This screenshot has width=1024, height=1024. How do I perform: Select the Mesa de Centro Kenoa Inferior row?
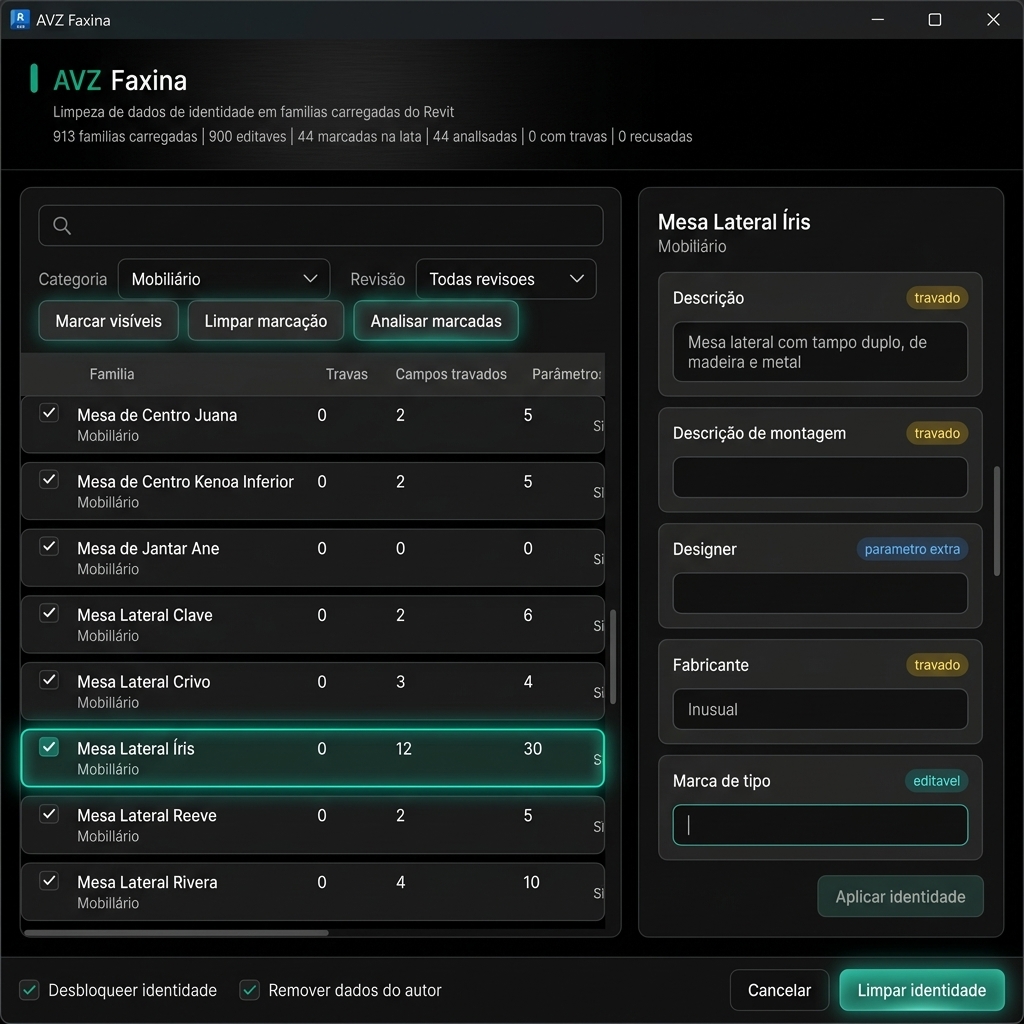313,491
